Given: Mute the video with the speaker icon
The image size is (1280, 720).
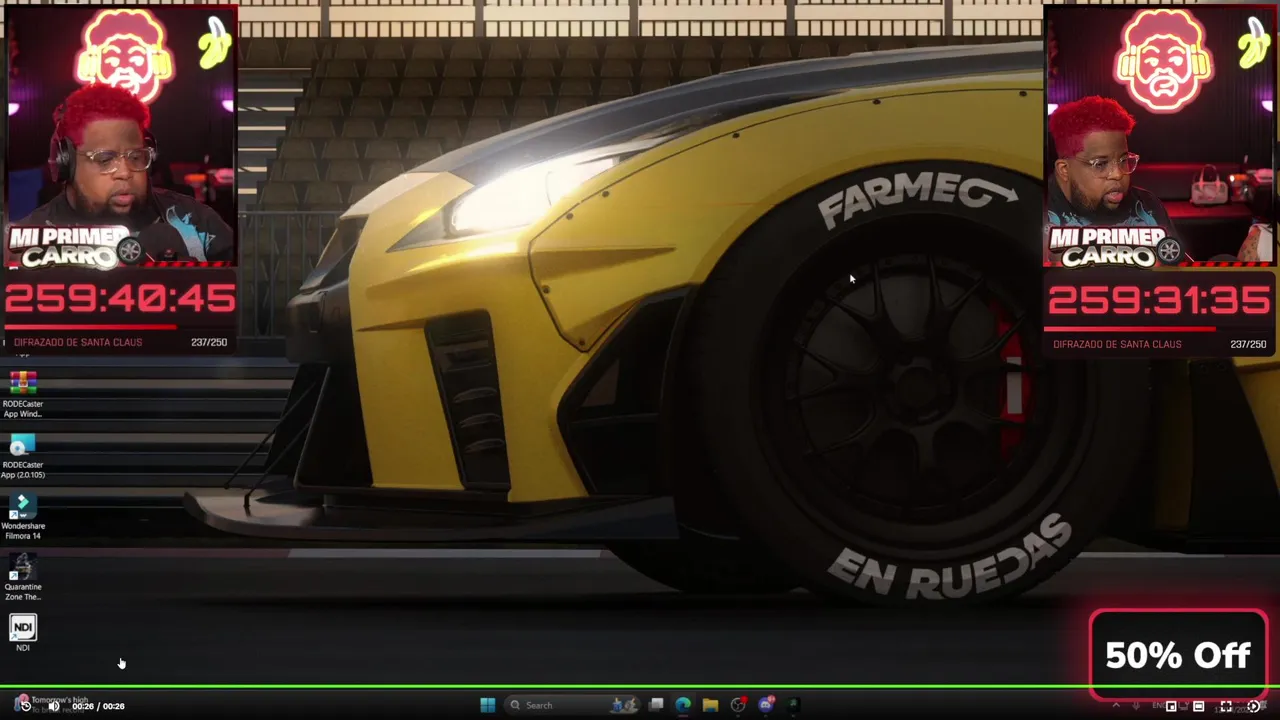Looking at the screenshot, I should click(x=54, y=706).
